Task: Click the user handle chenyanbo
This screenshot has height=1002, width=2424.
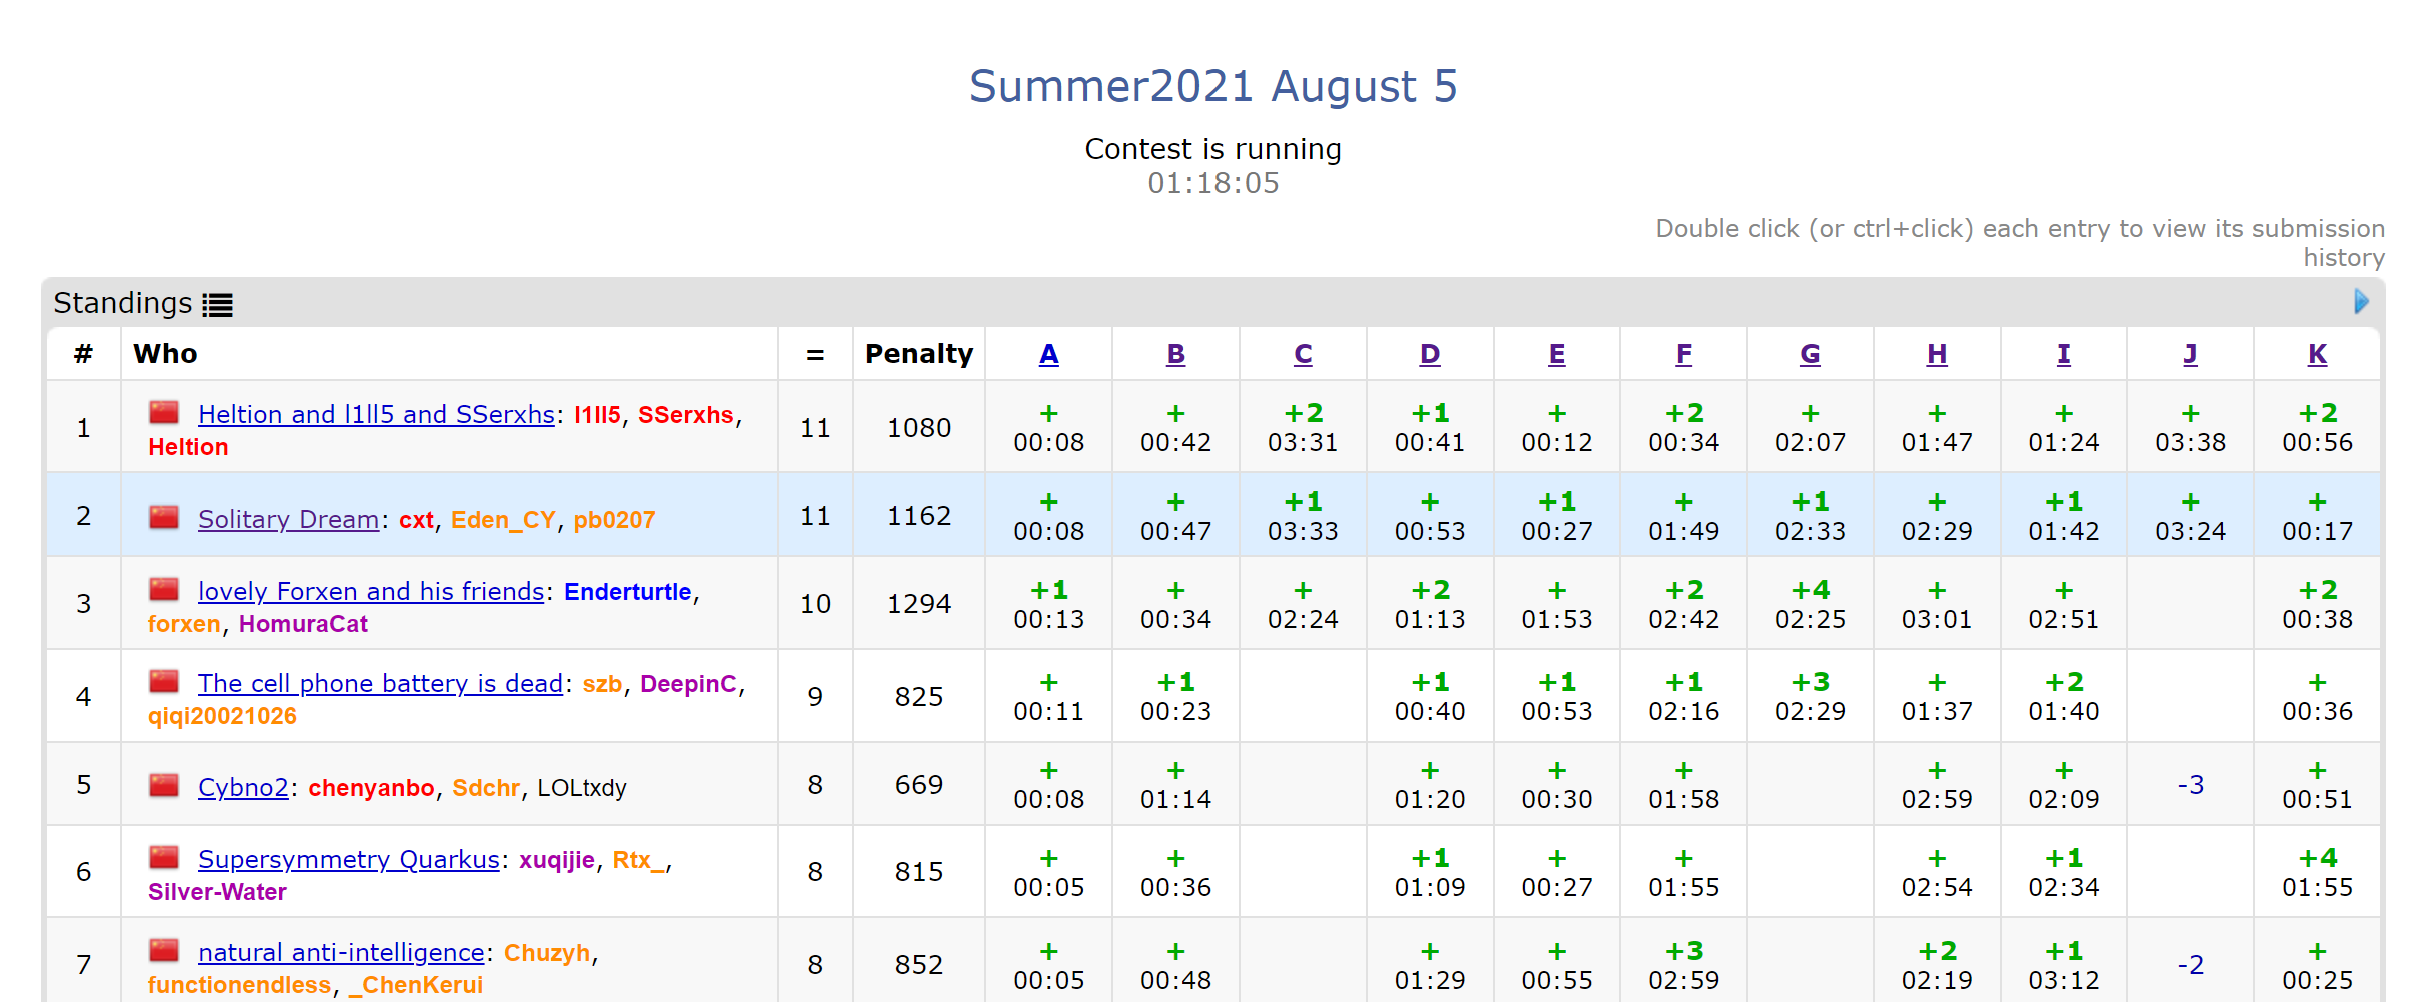Action: 371,788
